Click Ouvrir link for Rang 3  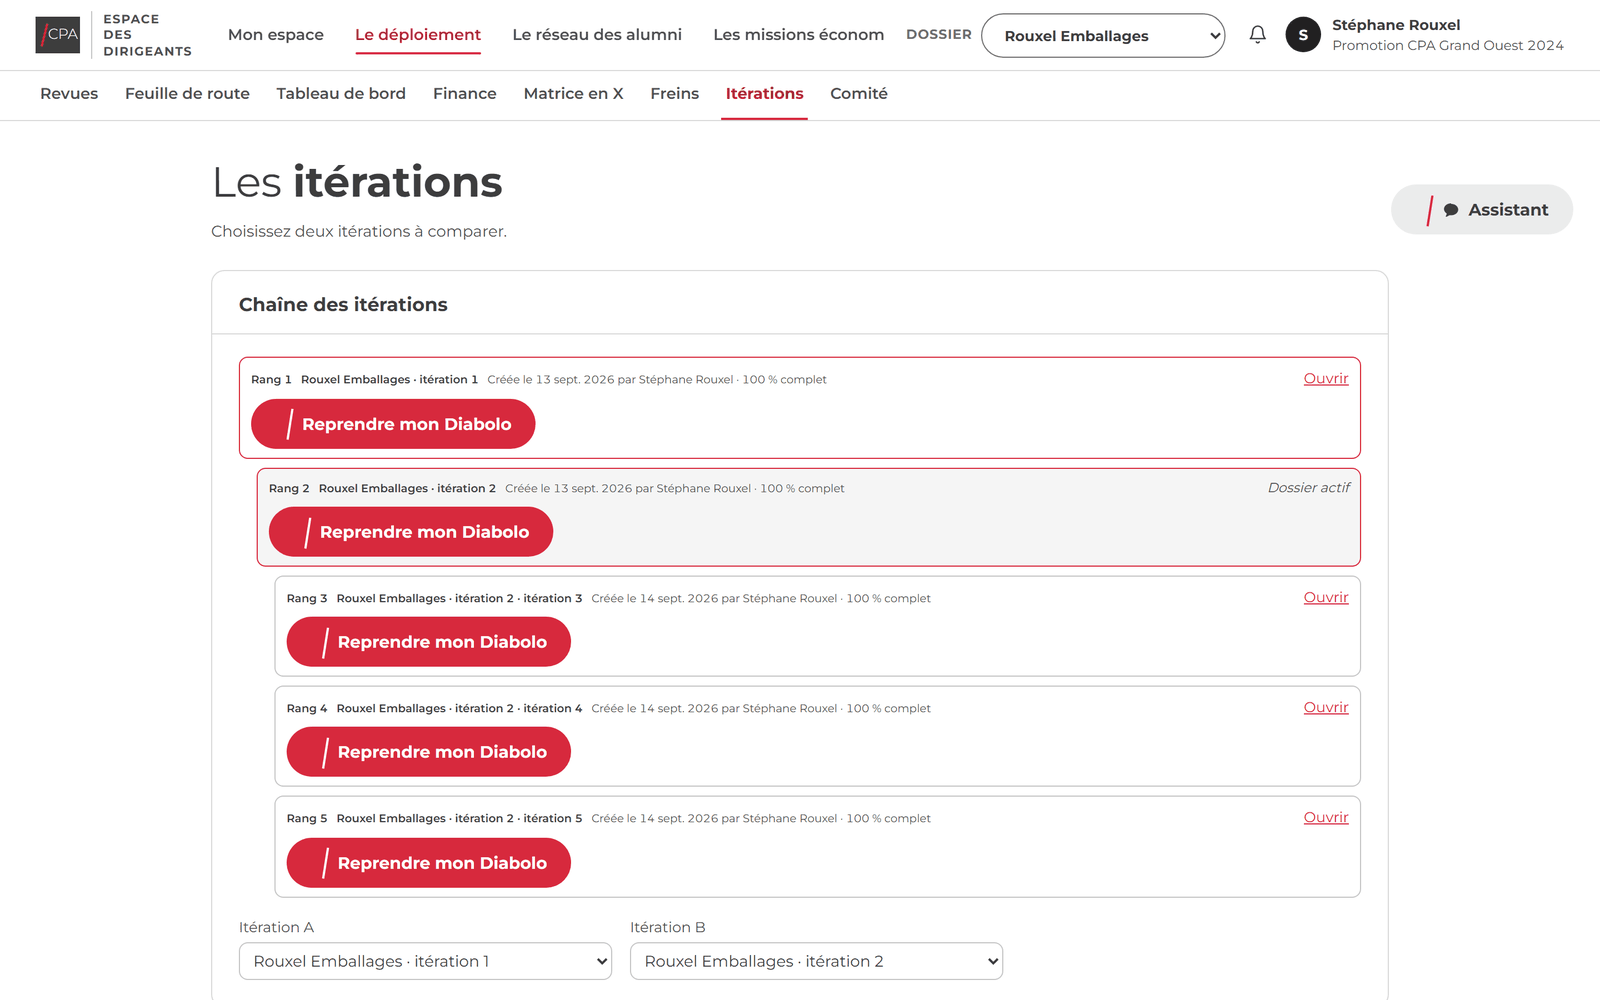coord(1326,598)
